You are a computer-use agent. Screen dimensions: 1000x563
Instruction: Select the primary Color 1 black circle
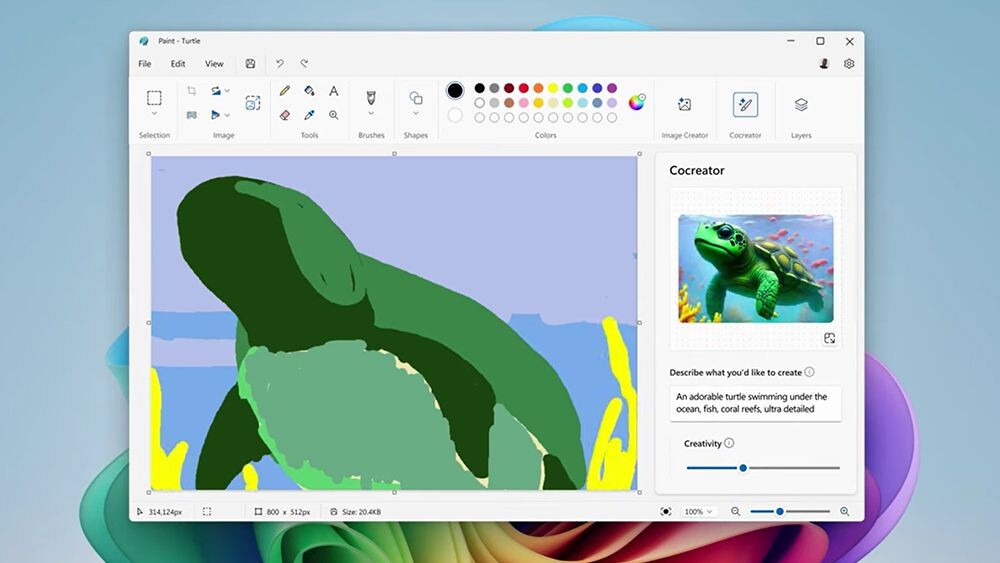coord(455,91)
